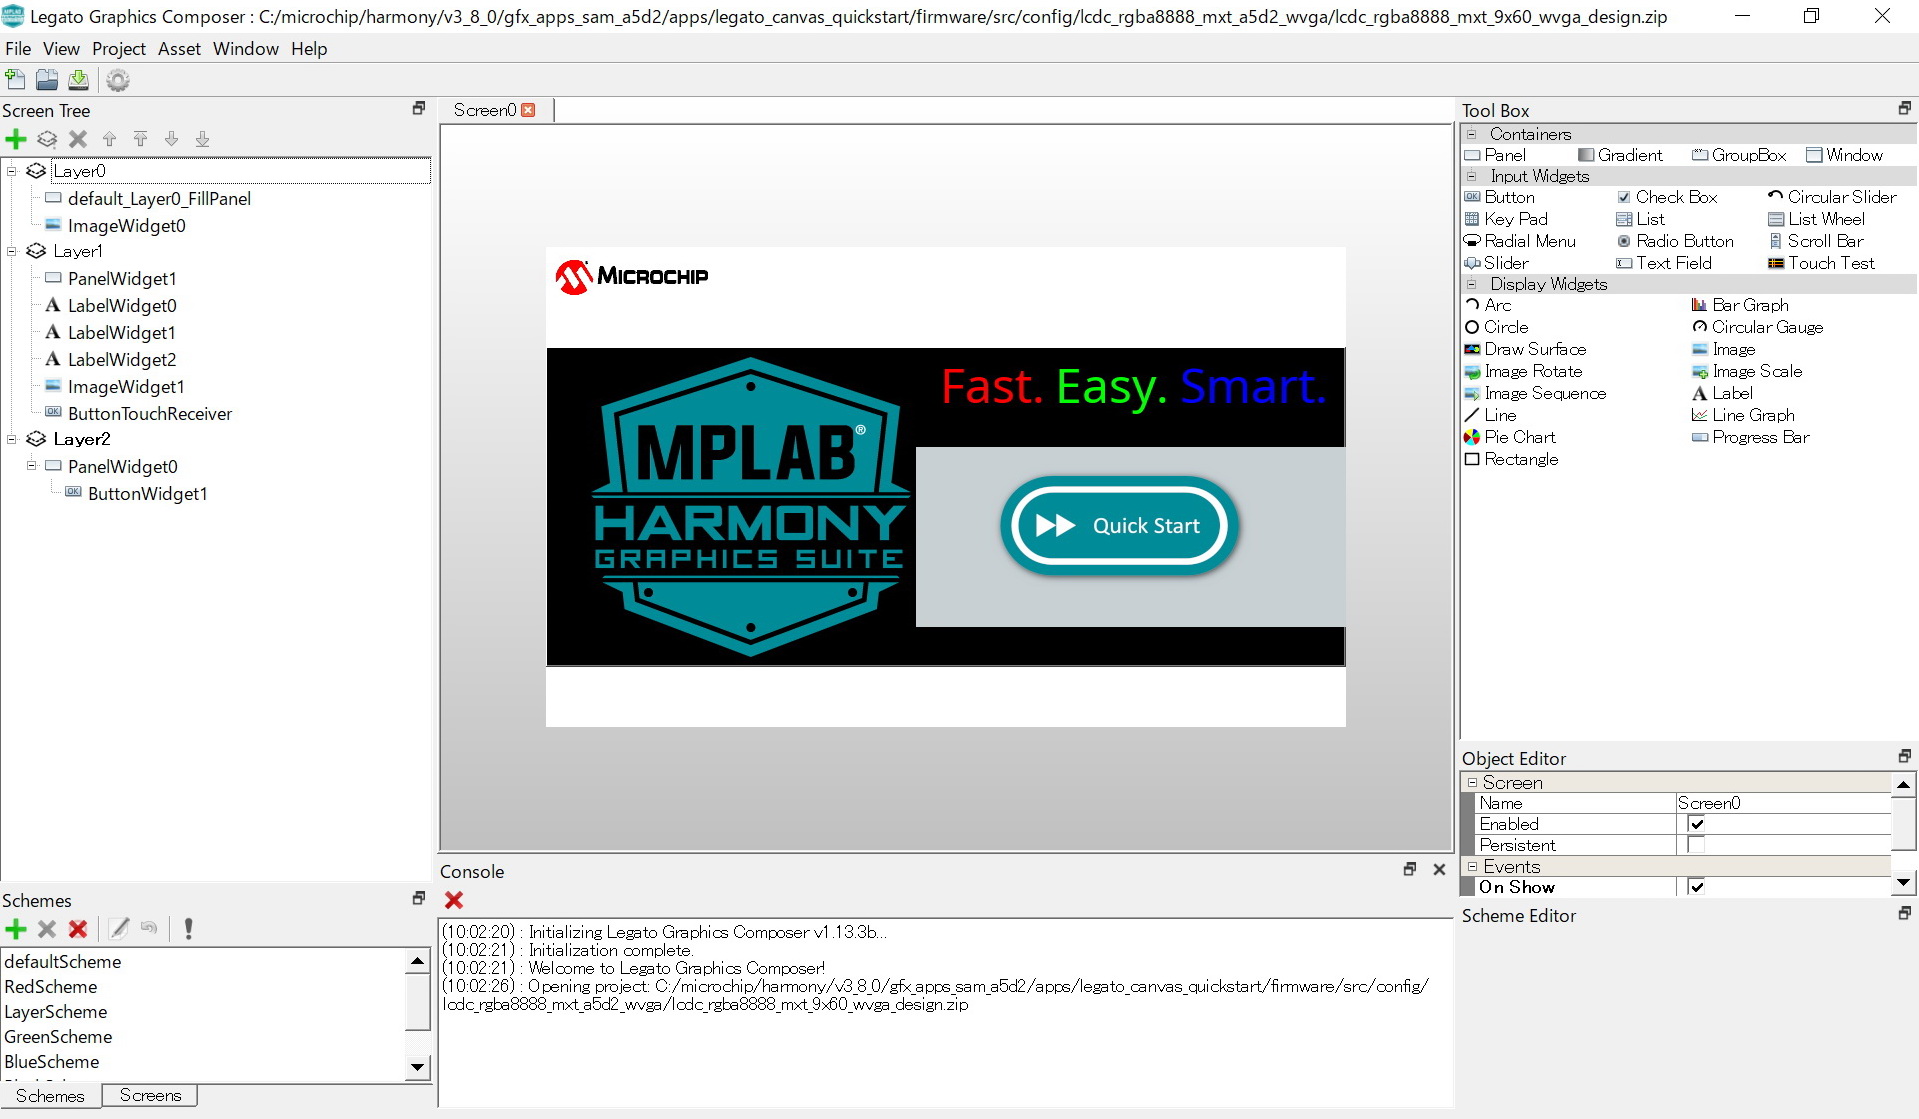Click the Open Project folder icon
Image resolution: width=1919 pixels, height=1119 pixels.
point(47,80)
